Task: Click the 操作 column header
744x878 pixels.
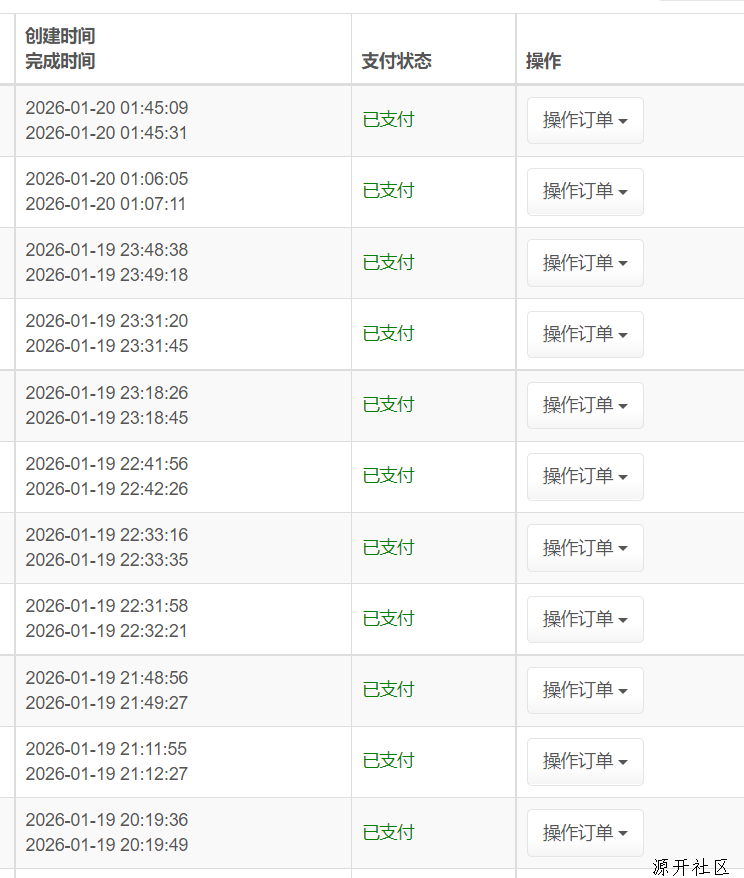Action: (x=543, y=61)
